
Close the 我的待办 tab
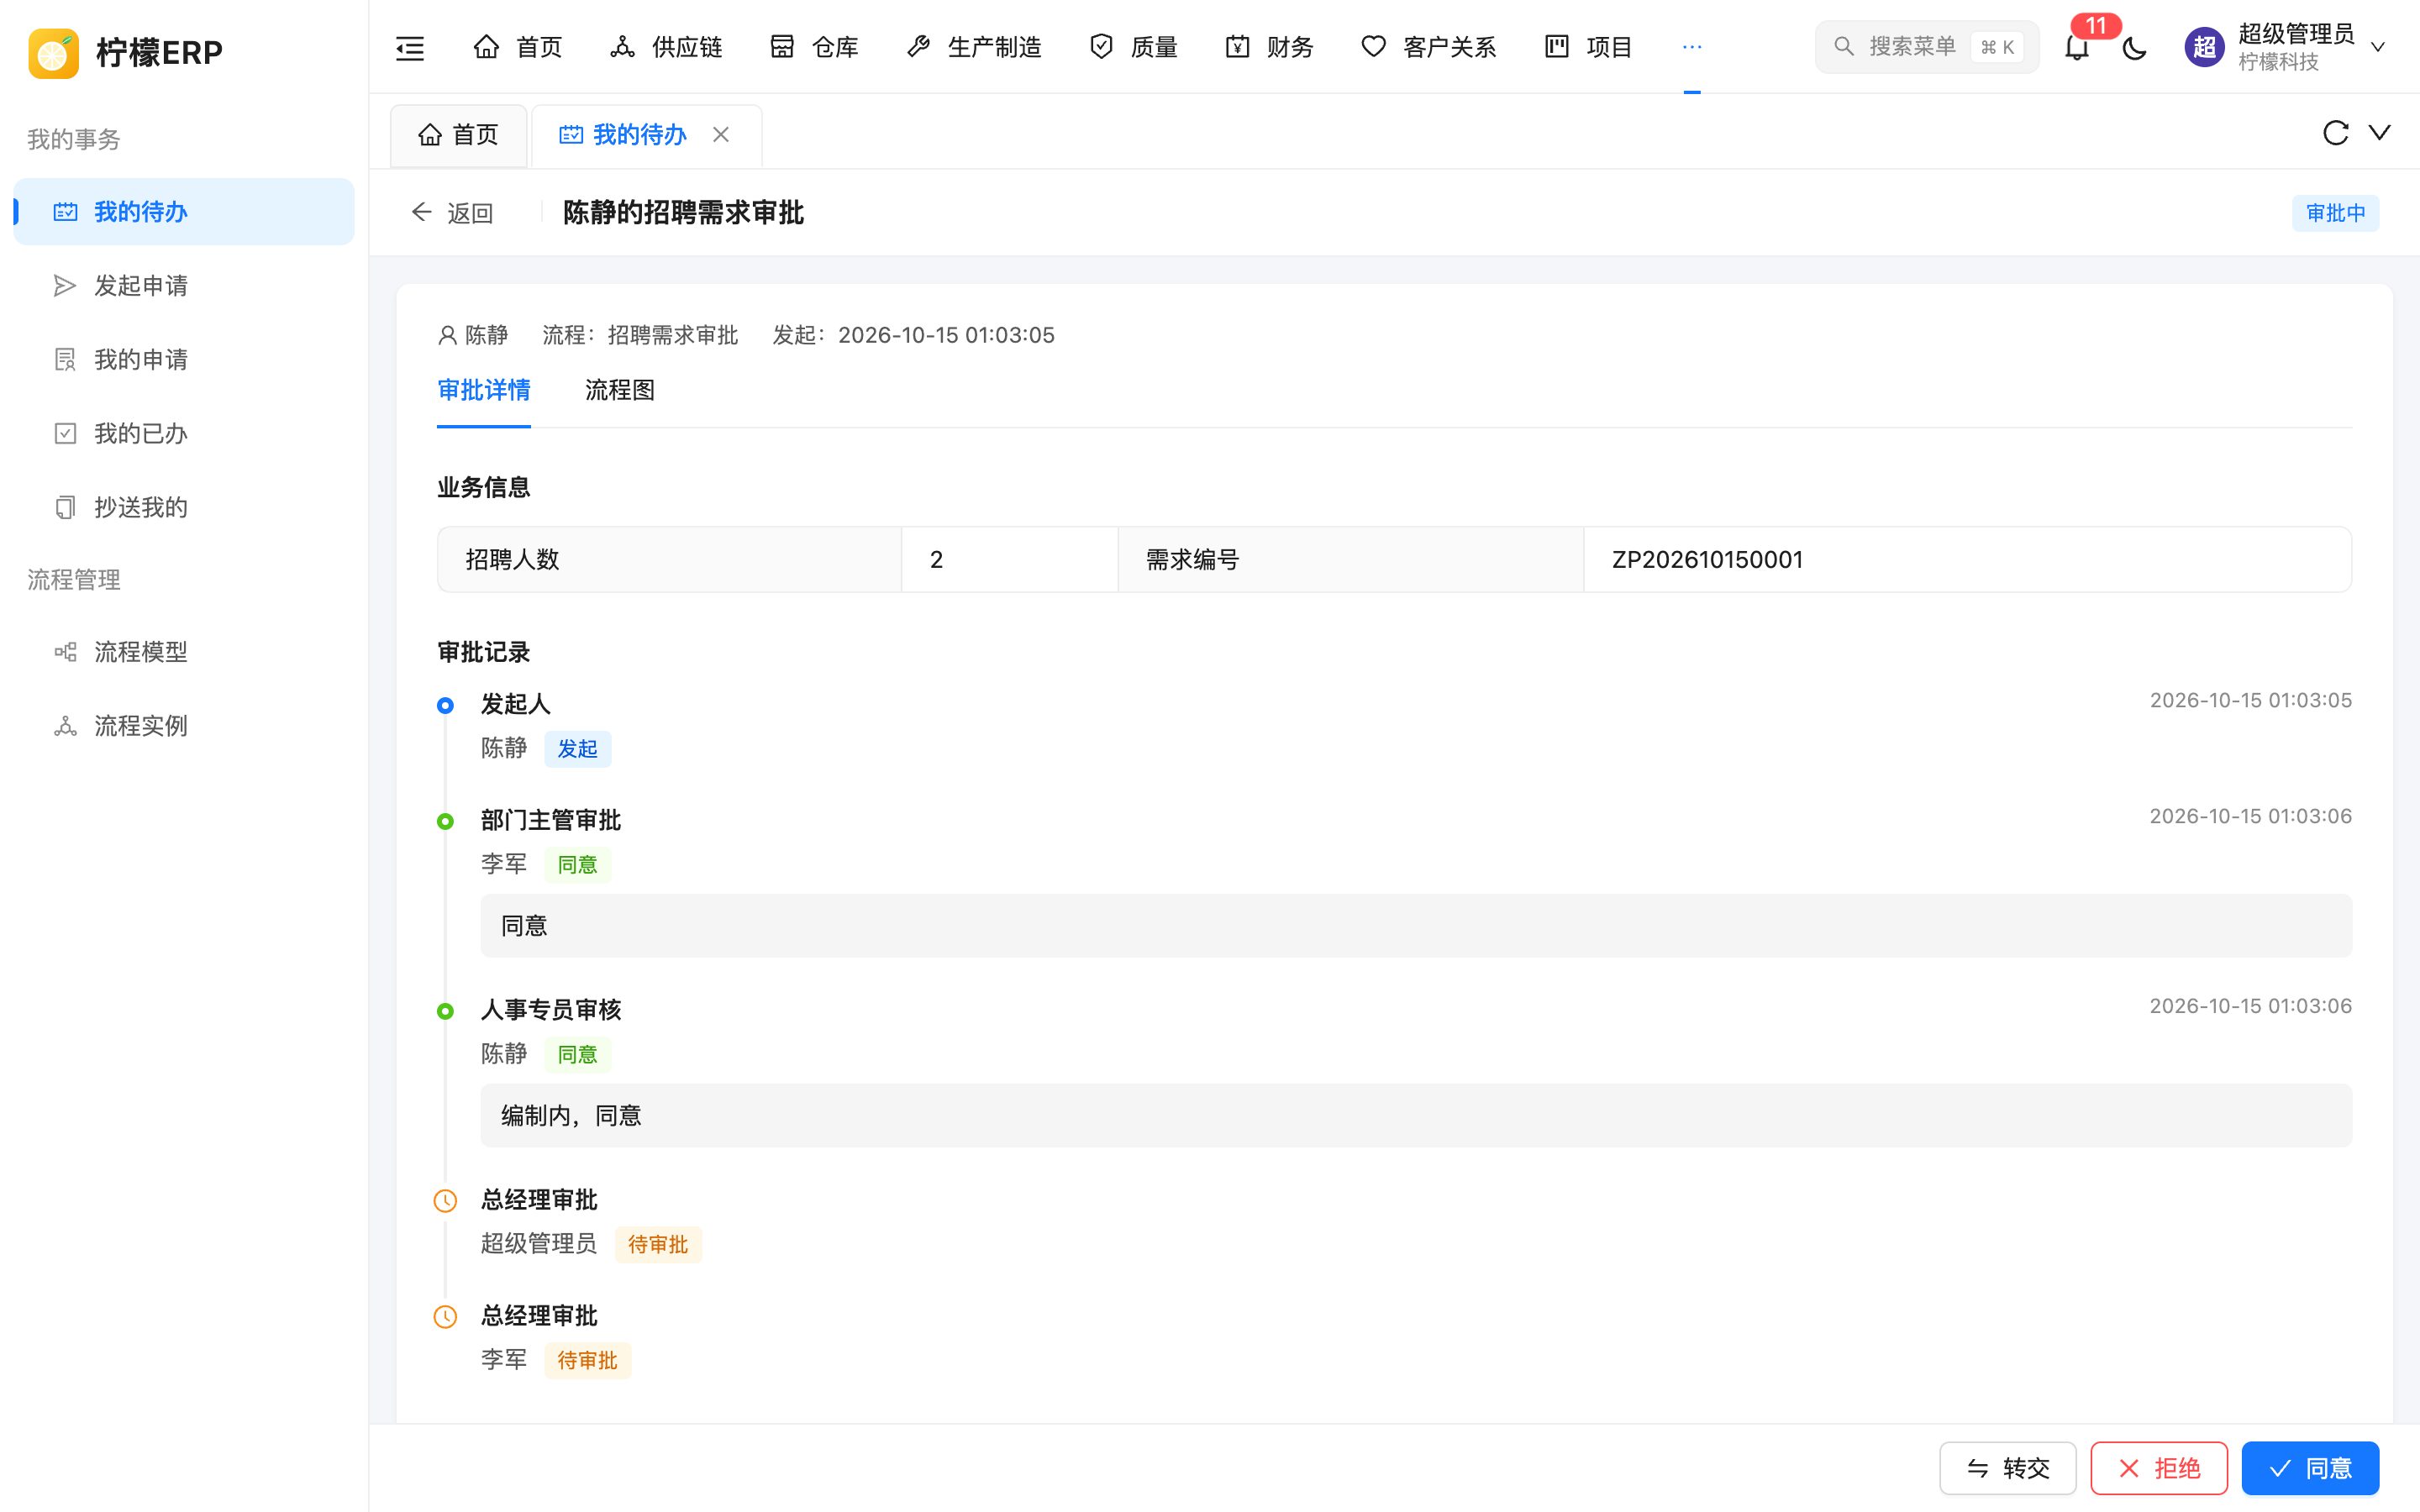(720, 134)
